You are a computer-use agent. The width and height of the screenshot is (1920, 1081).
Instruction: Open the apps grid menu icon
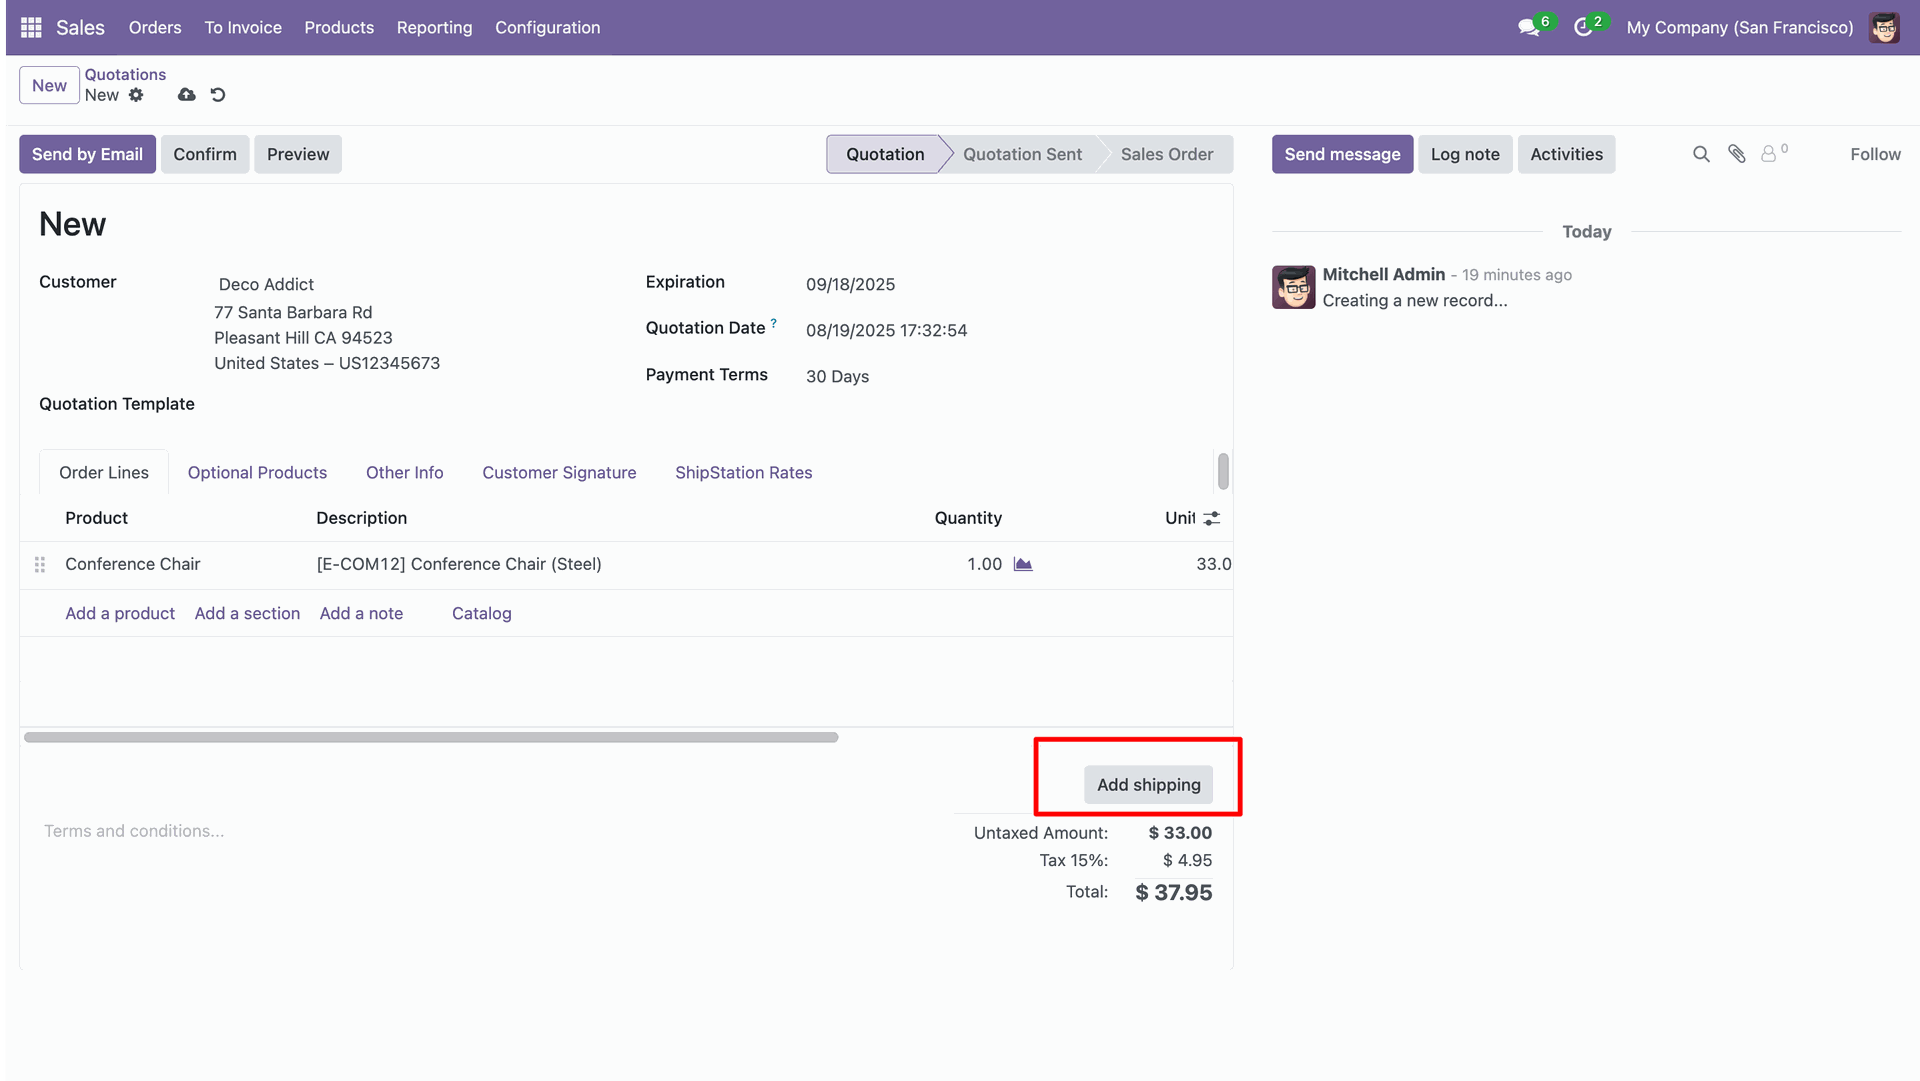coord(31,28)
